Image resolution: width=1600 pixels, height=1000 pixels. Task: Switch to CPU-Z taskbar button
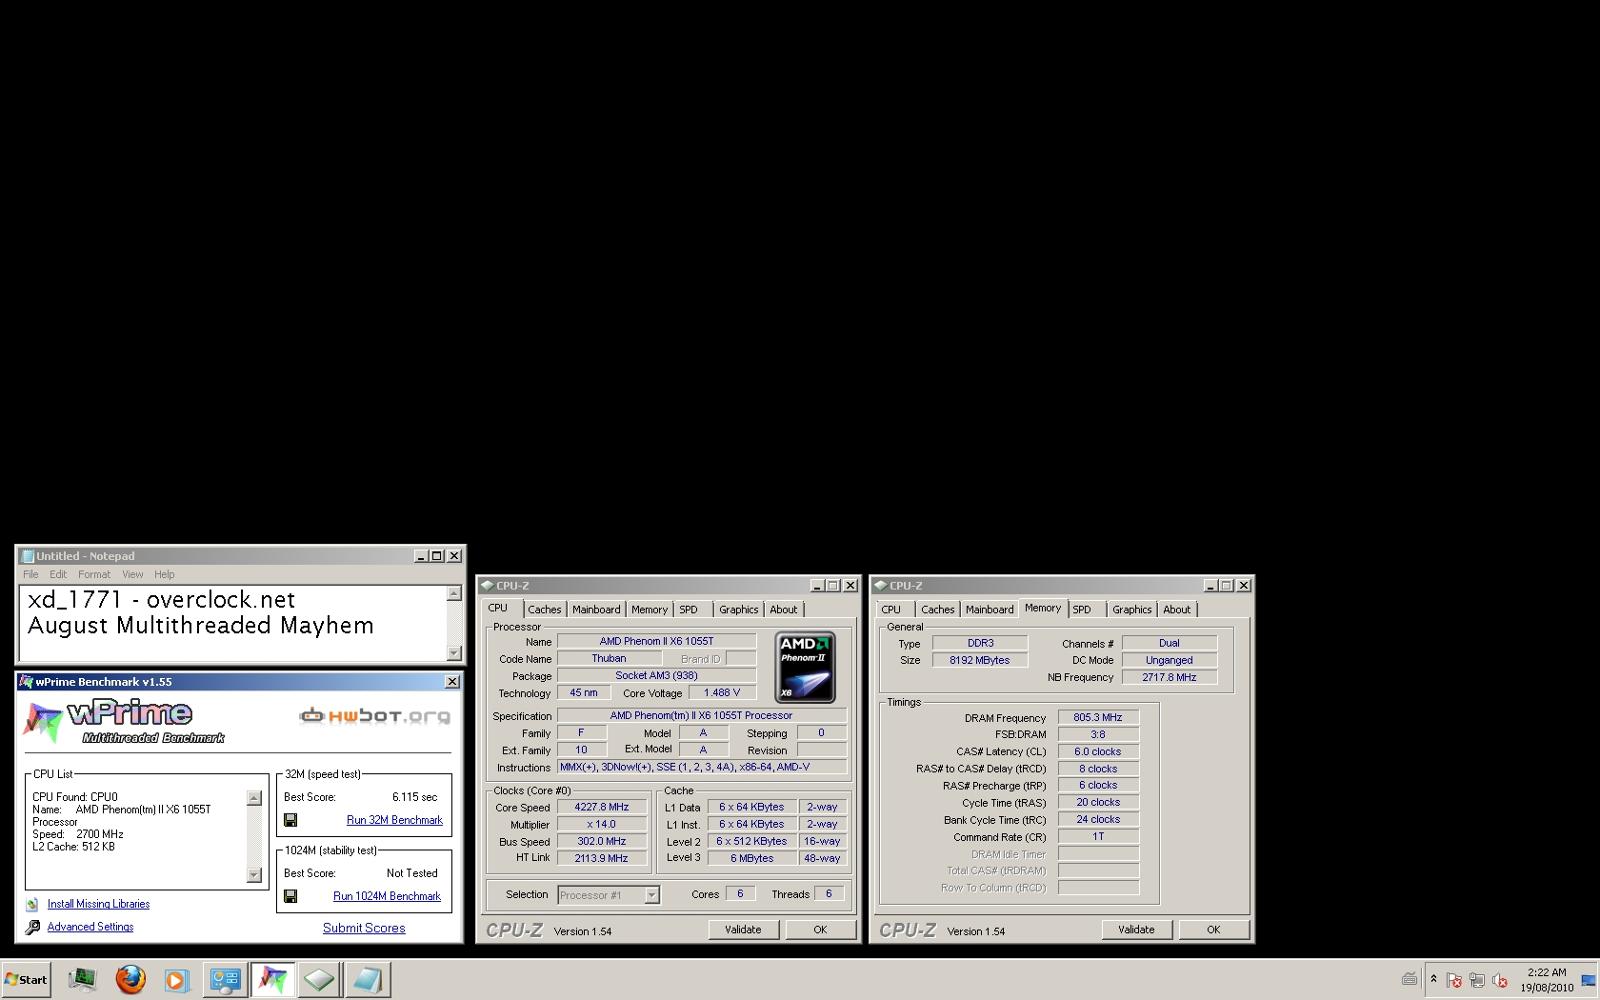click(319, 979)
